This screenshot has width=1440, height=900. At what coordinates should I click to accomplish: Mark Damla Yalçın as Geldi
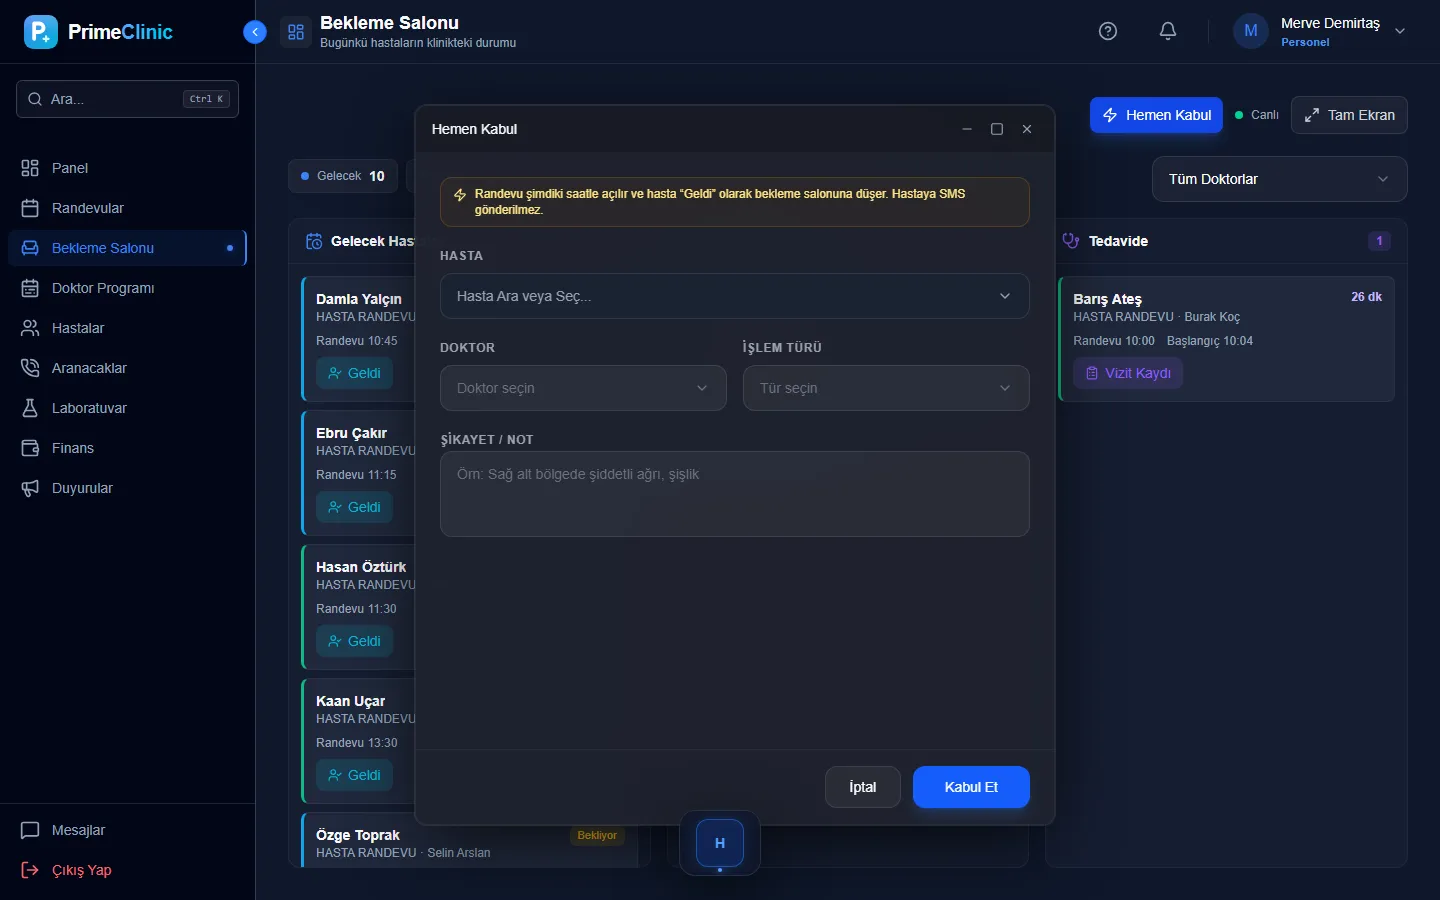[x=355, y=373]
